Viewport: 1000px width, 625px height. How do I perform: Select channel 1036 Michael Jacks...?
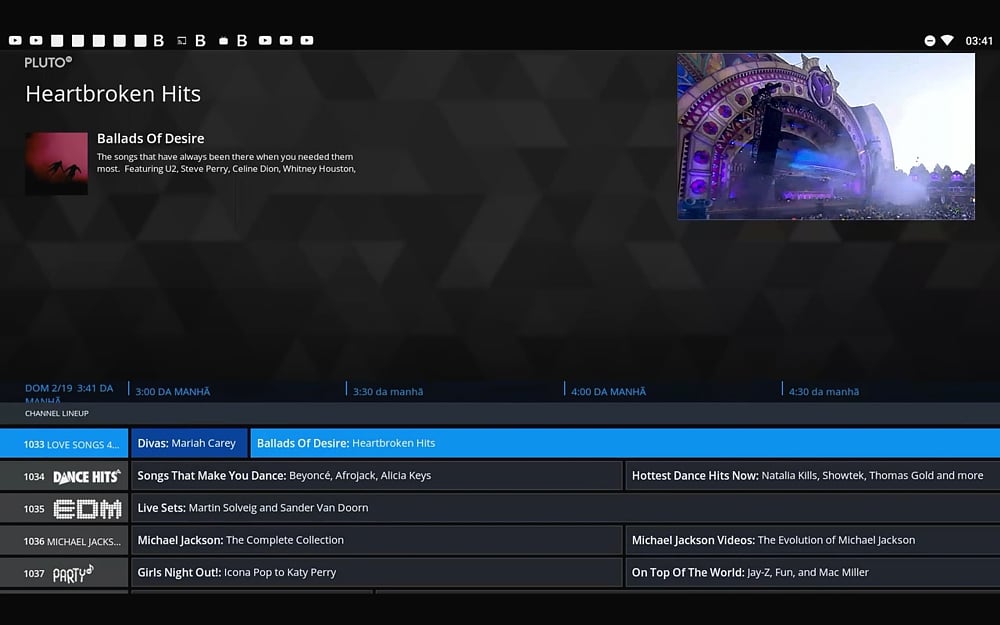click(x=64, y=541)
